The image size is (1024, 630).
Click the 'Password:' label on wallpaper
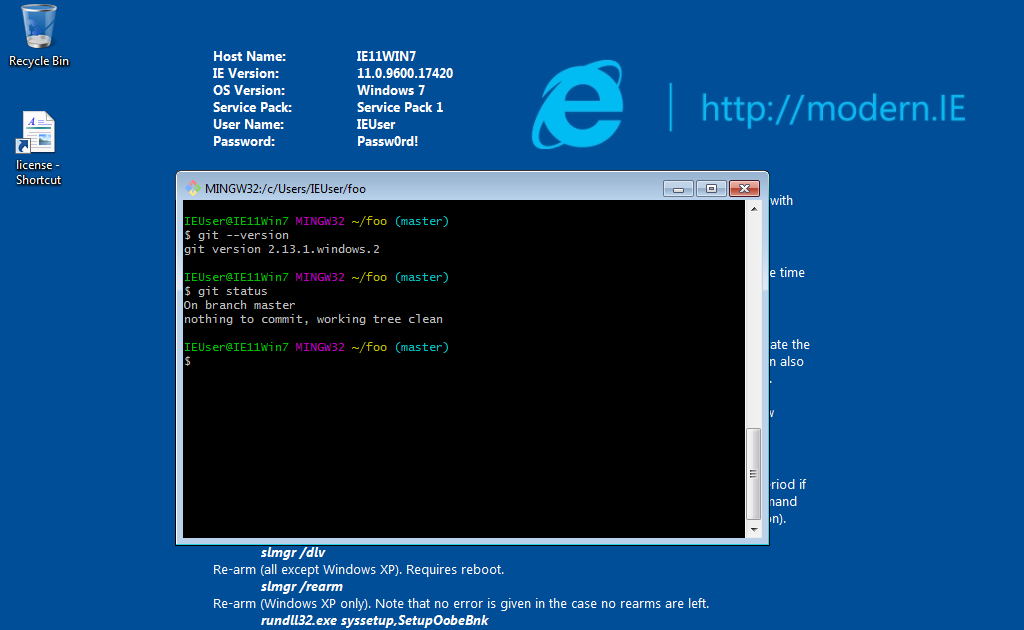point(244,142)
